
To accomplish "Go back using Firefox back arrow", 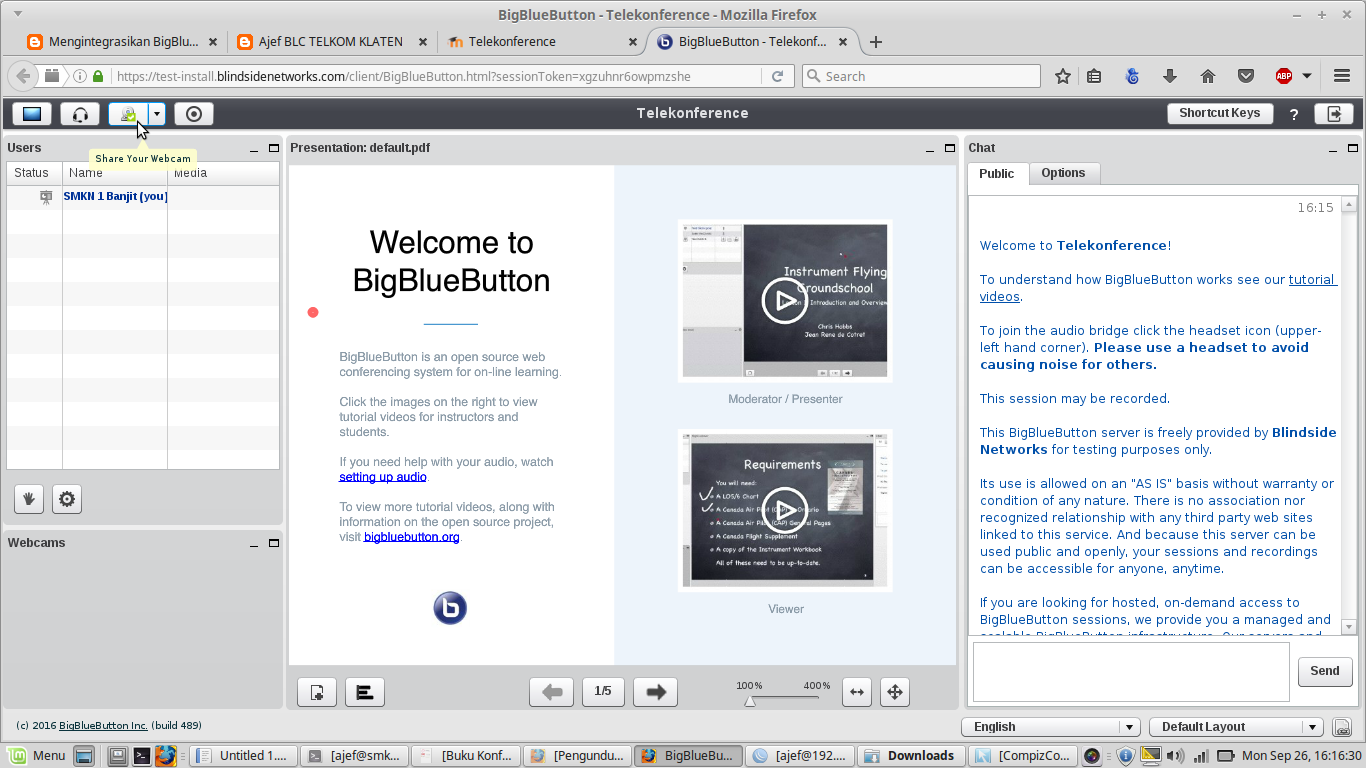I will (x=22, y=76).
